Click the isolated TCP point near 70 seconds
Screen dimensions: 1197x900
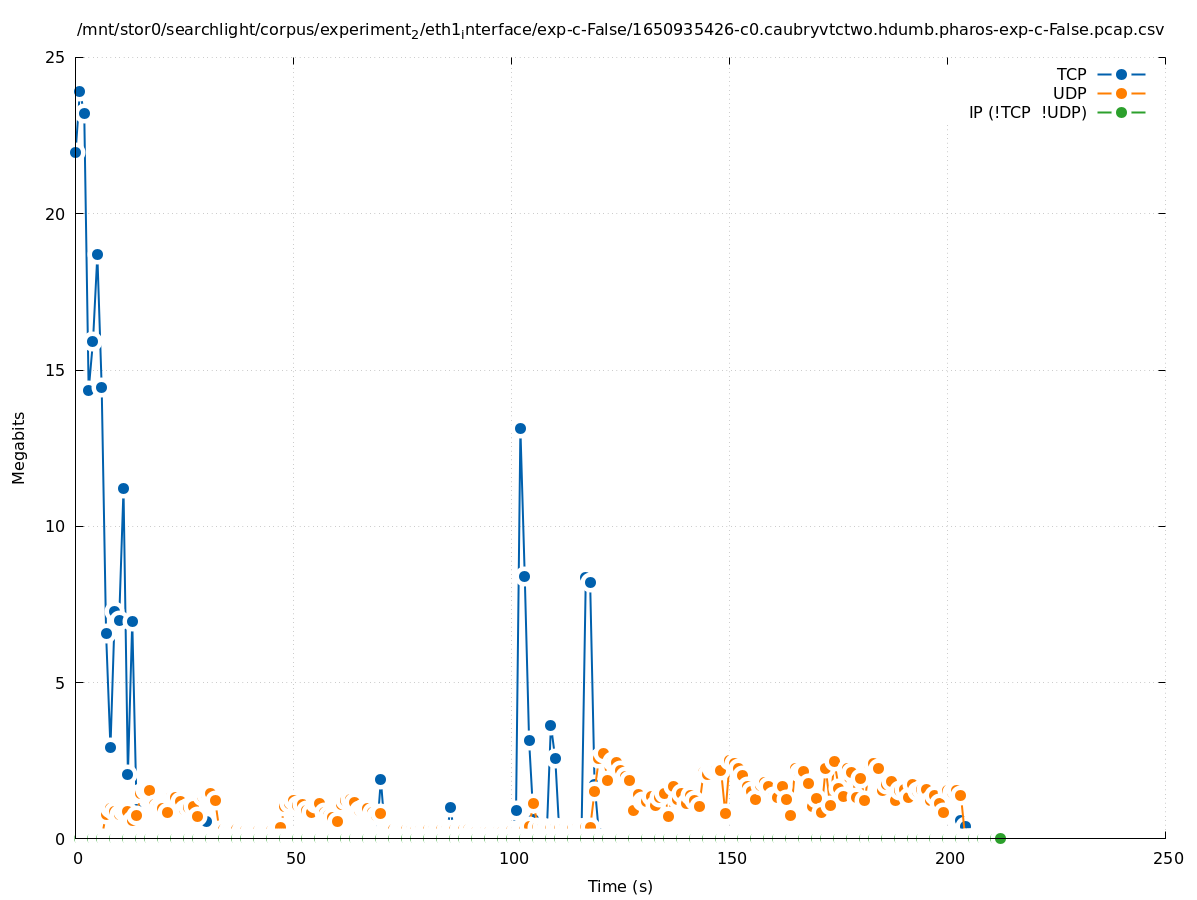[x=380, y=779]
